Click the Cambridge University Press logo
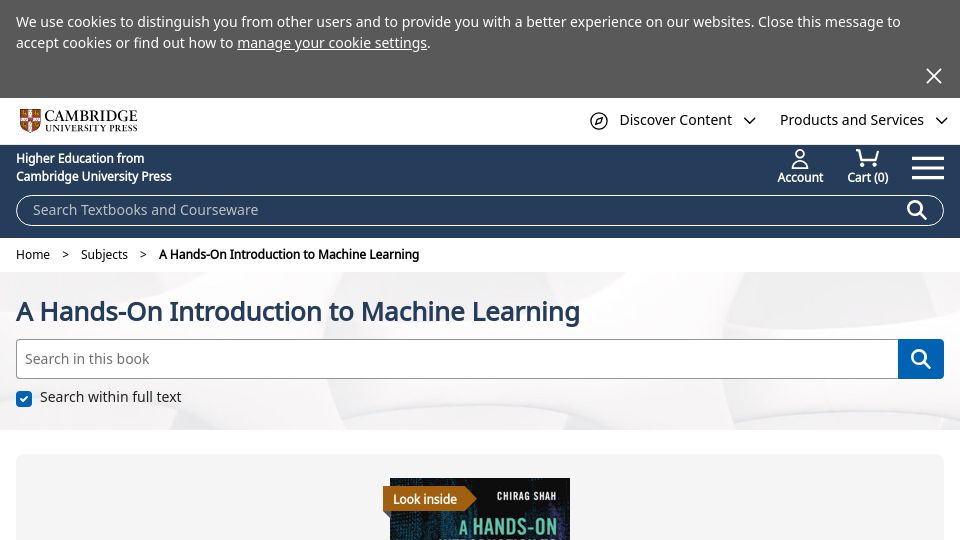This screenshot has width=960, height=540. (78, 121)
